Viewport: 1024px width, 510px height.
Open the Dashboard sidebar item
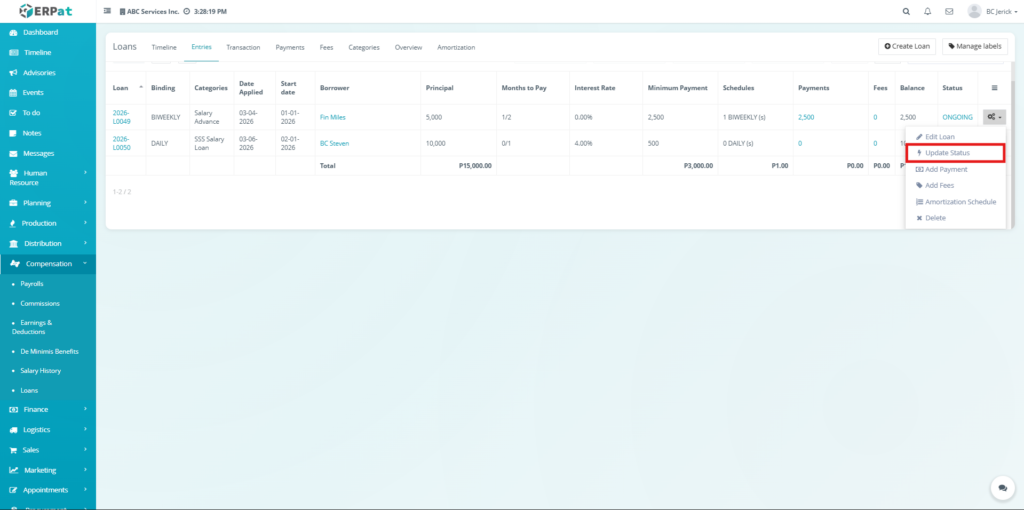[x=40, y=32]
